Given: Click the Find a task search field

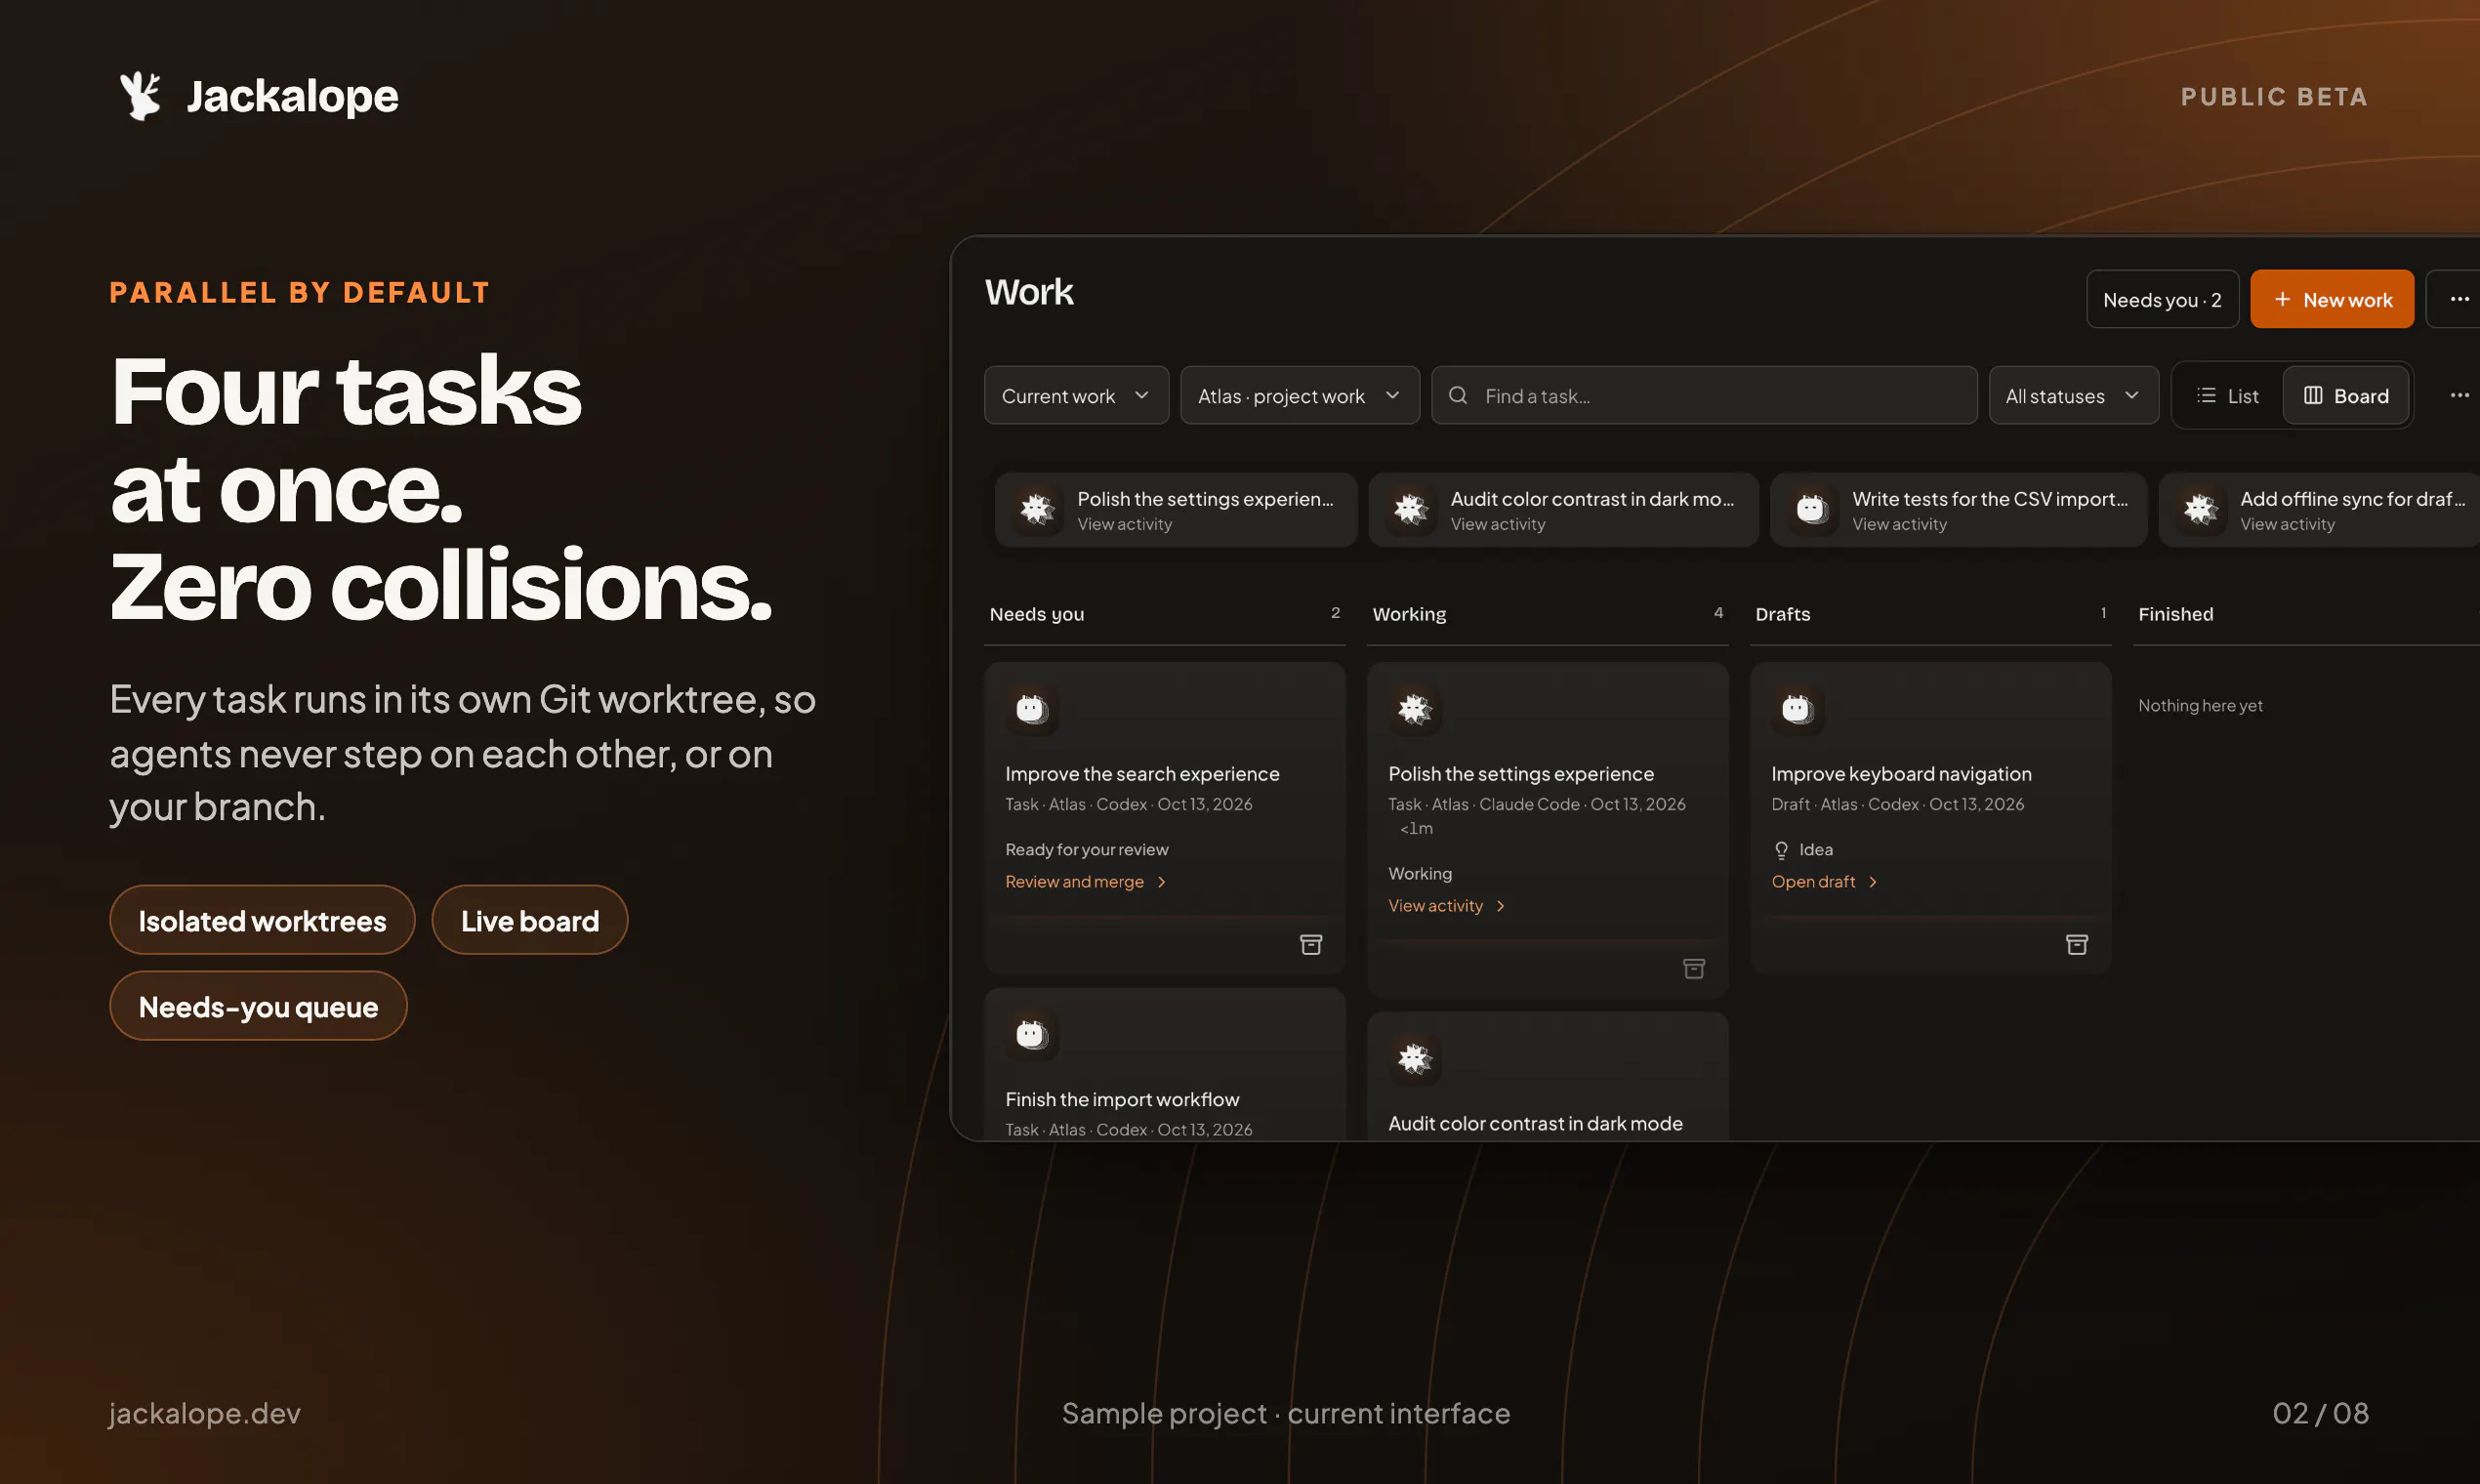Looking at the screenshot, I should (x=1704, y=395).
